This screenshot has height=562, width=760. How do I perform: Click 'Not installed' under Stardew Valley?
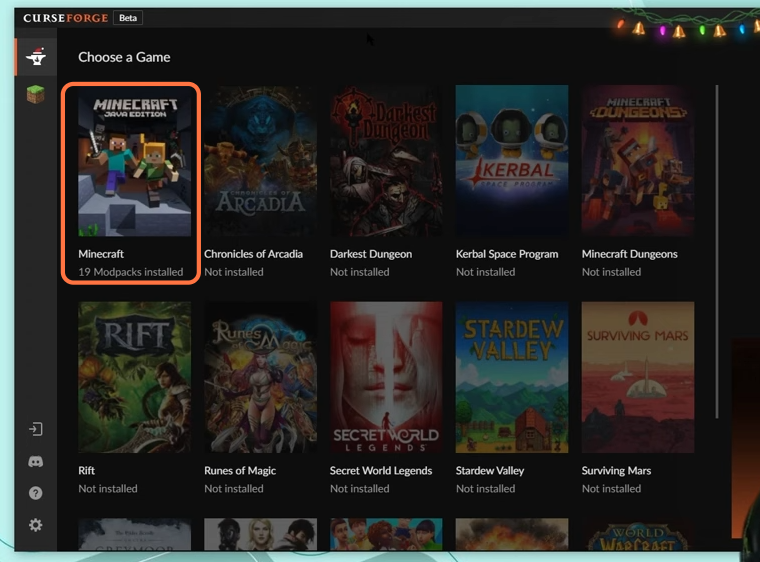click(485, 489)
